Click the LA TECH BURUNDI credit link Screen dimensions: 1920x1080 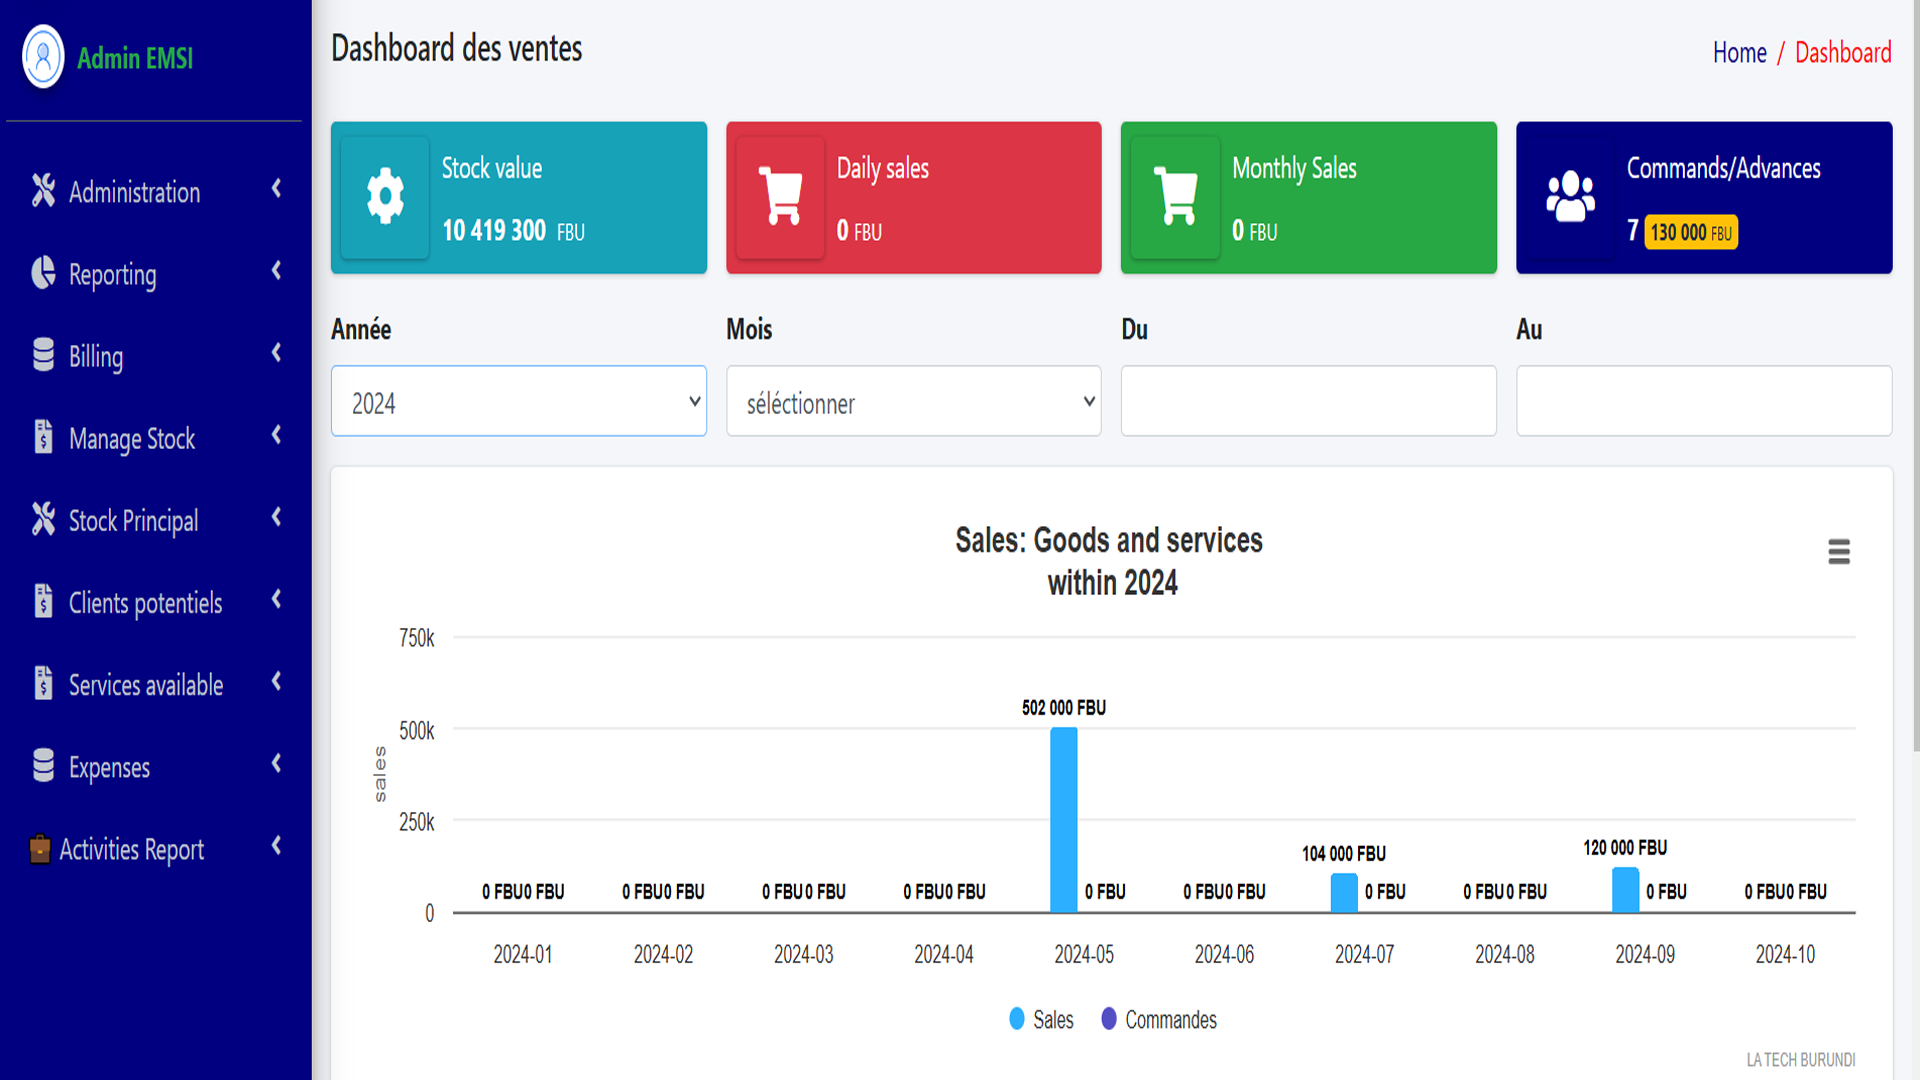click(x=1800, y=1059)
